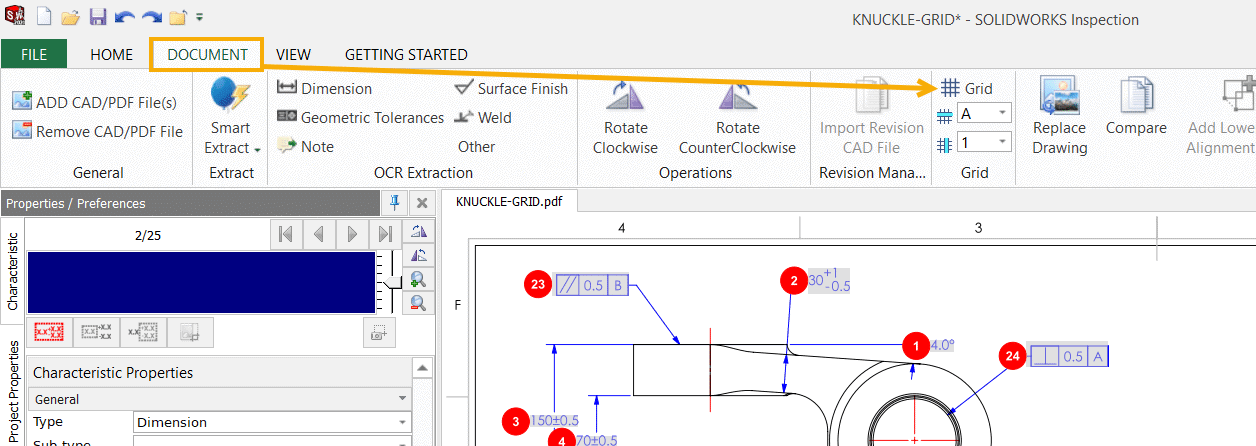
Task: Collapse the General properties section
Action: coord(401,399)
